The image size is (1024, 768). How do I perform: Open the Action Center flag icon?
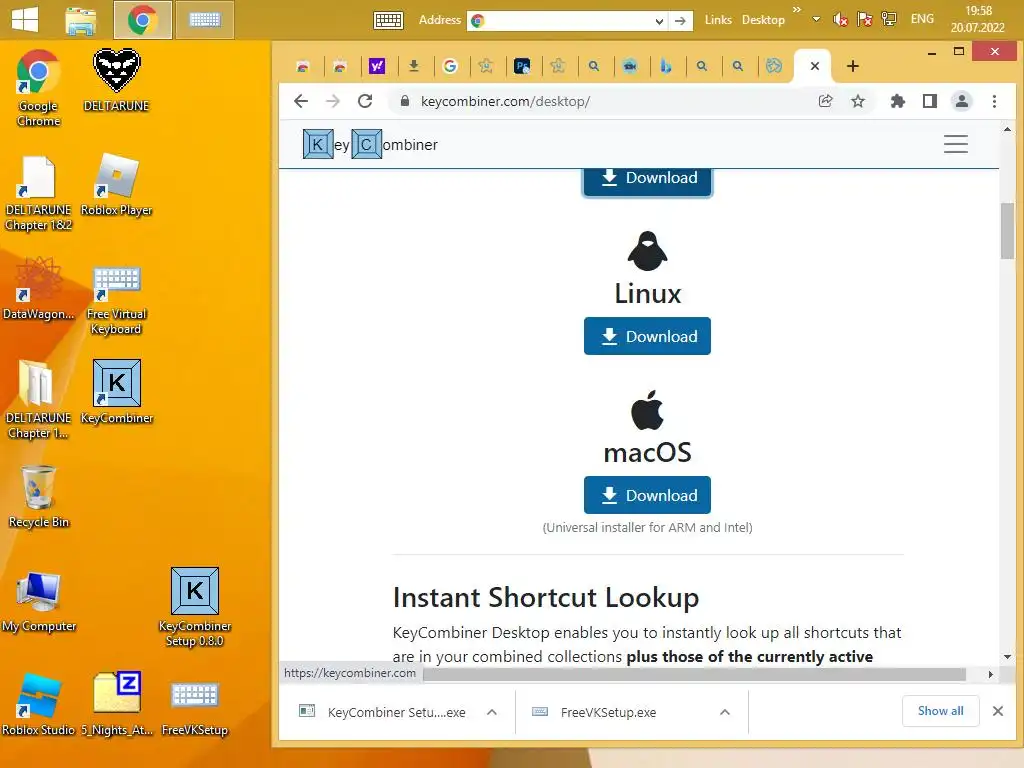point(865,20)
